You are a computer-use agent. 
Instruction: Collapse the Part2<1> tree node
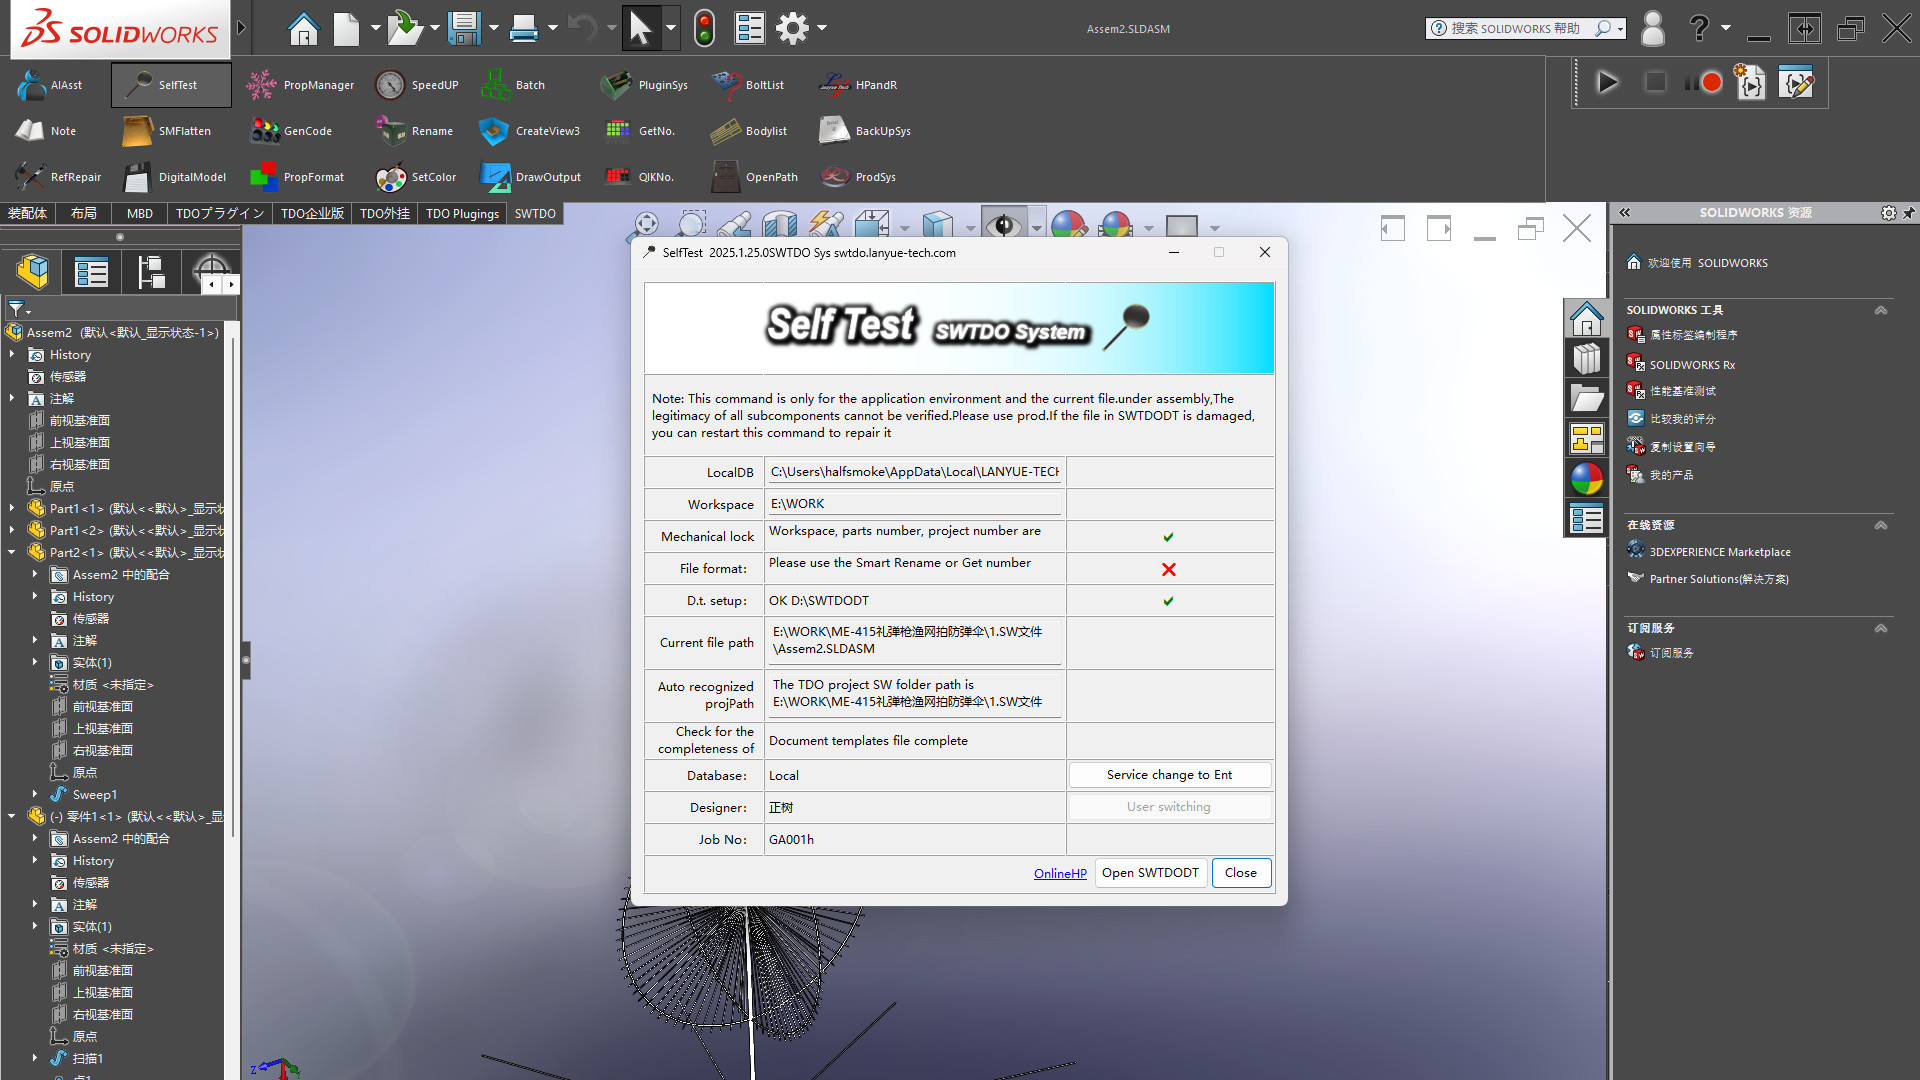click(x=12, y=553)
